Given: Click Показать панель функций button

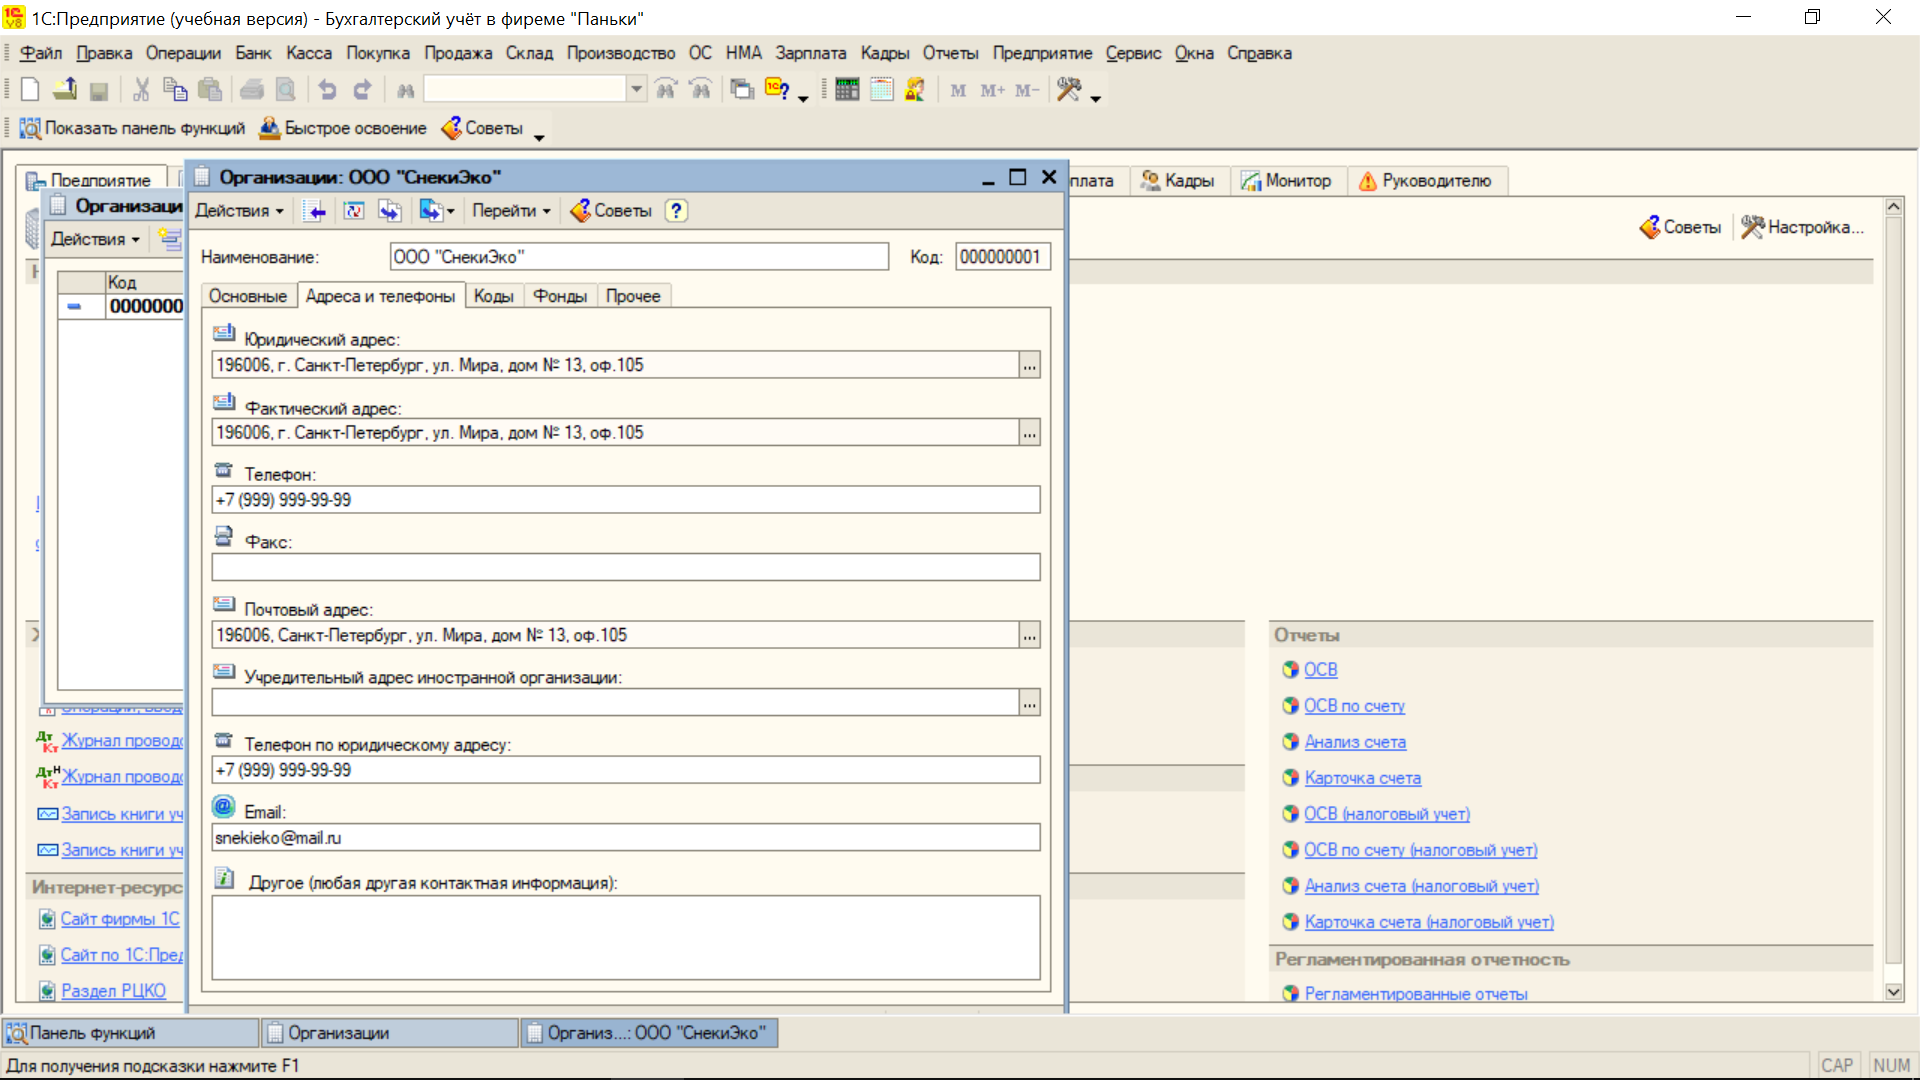Looking at the screenshot, I should 132,128.
